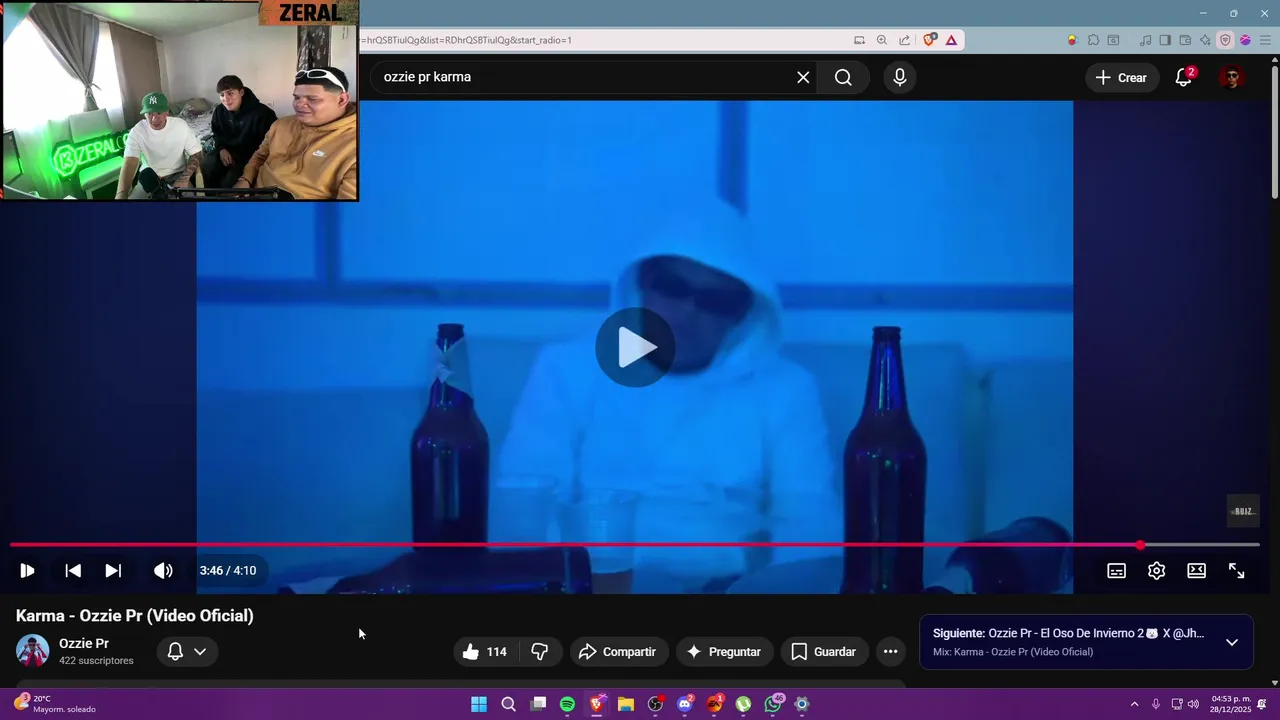
Task: Click the media control music note icon
Action: tap(1145, 40)
